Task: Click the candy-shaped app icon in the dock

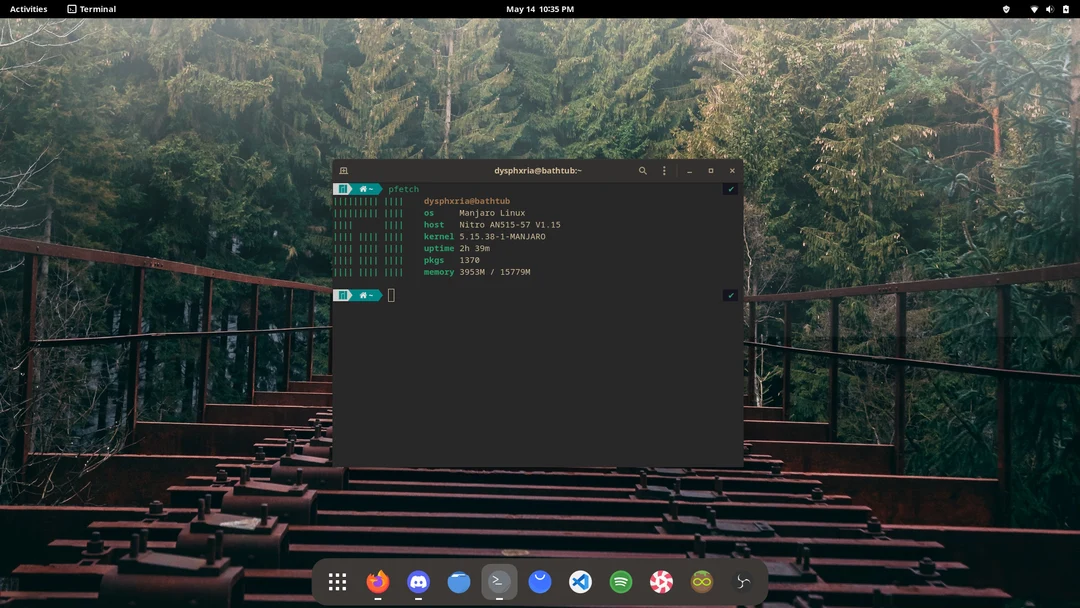Action: click(661, 581)
